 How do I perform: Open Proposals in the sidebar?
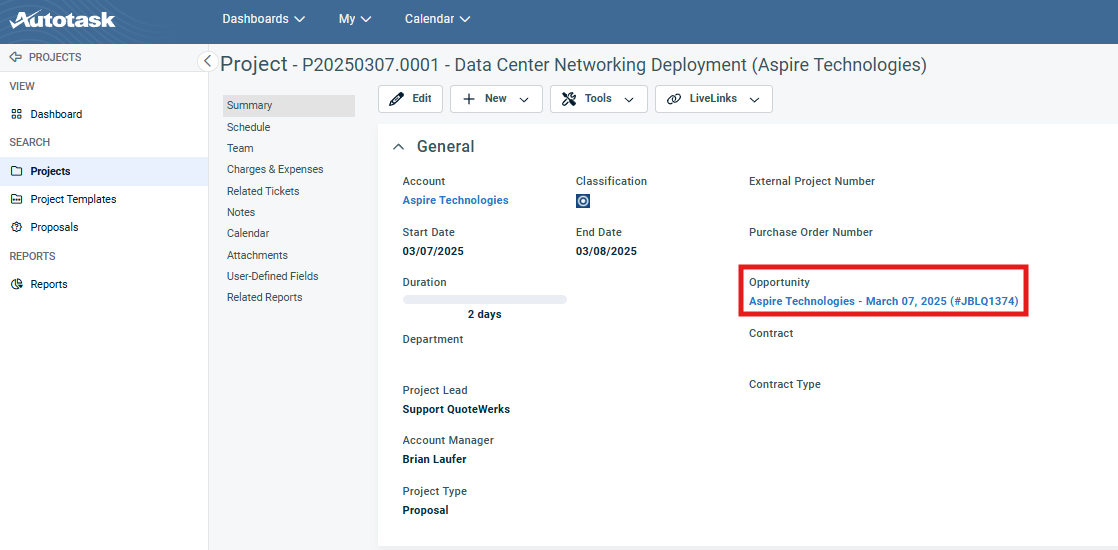(54, 228)
